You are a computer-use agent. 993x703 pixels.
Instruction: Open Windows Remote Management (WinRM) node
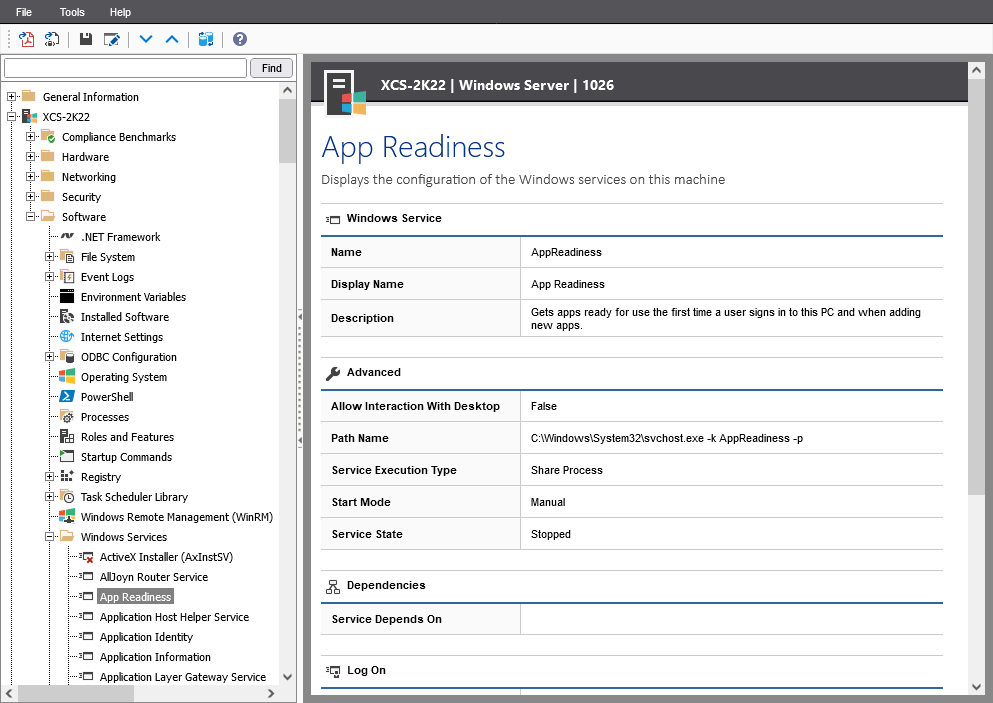coord(177,517)
